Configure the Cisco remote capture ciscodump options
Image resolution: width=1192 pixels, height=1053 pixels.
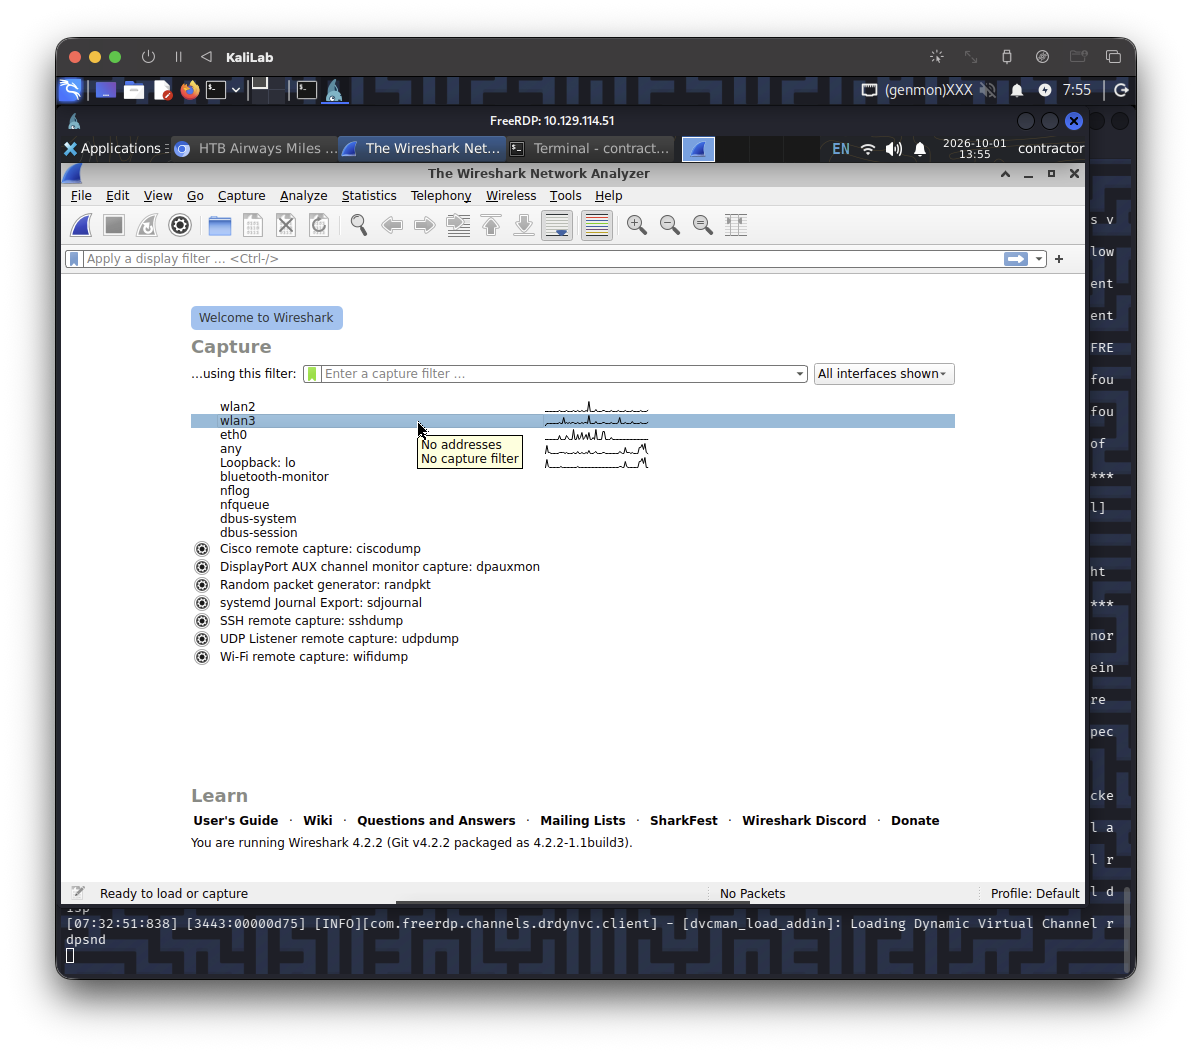coord(201,549)
